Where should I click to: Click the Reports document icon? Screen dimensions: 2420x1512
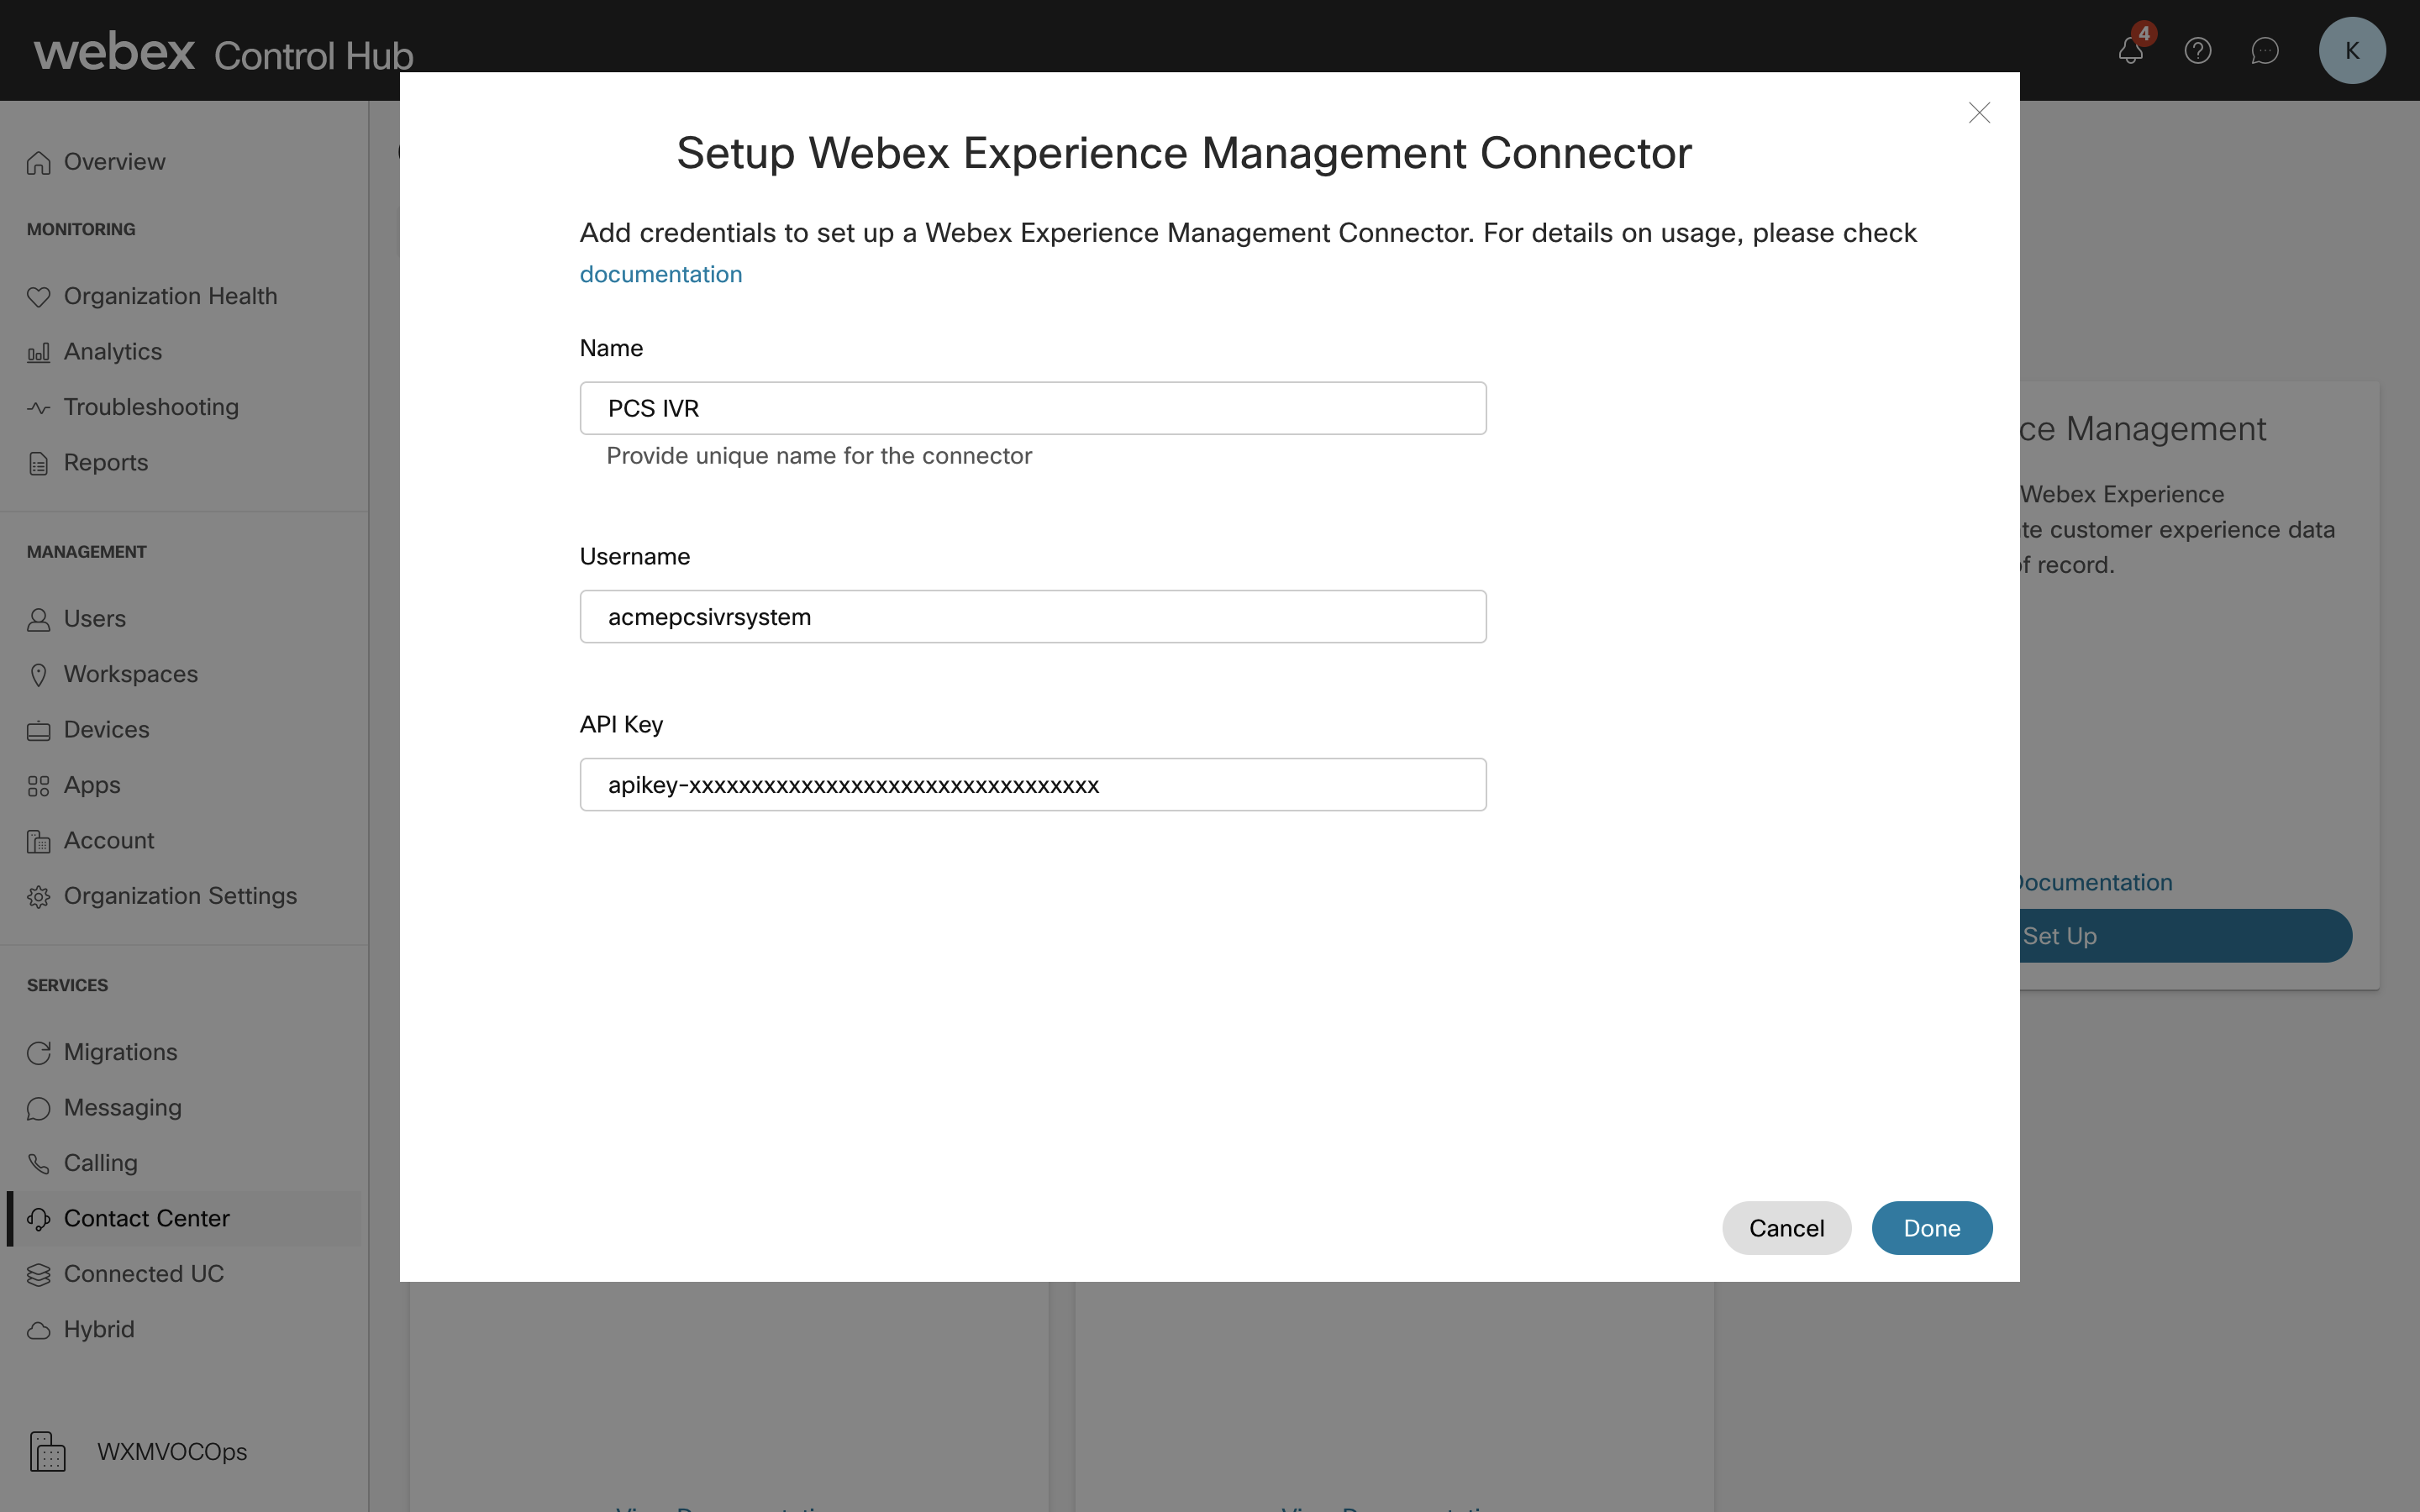pyautogui.click(x=39, y=463)
